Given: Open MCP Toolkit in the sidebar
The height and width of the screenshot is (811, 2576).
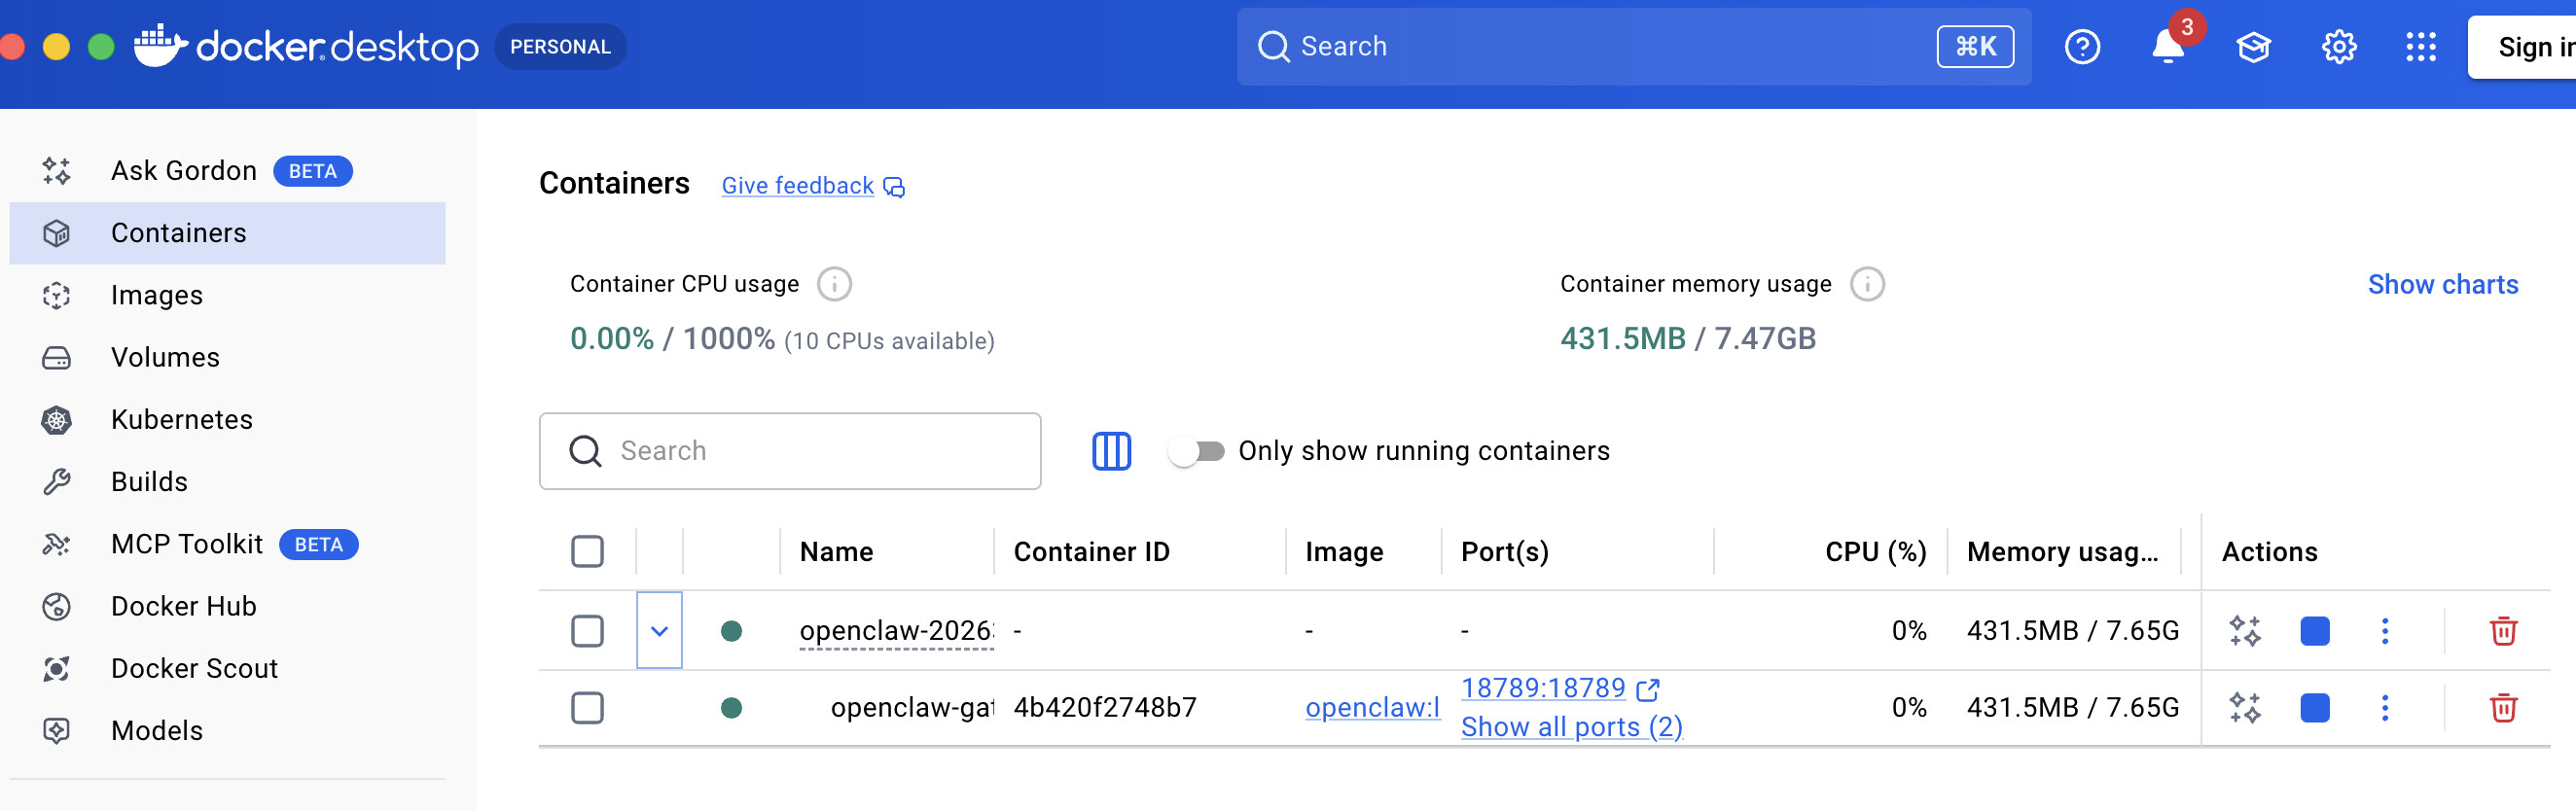Looking at the screenshot, I should [x=227, y=544].
